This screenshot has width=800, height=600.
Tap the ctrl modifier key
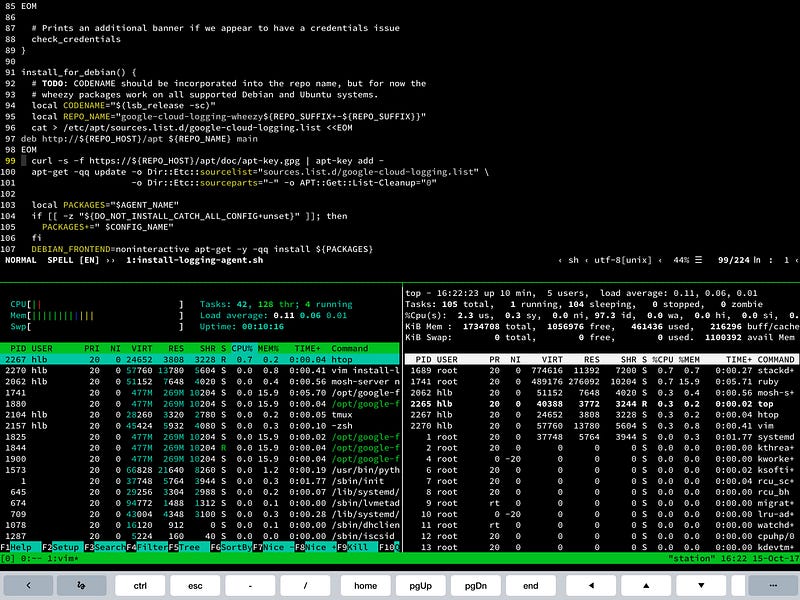(x=140, y=585)
